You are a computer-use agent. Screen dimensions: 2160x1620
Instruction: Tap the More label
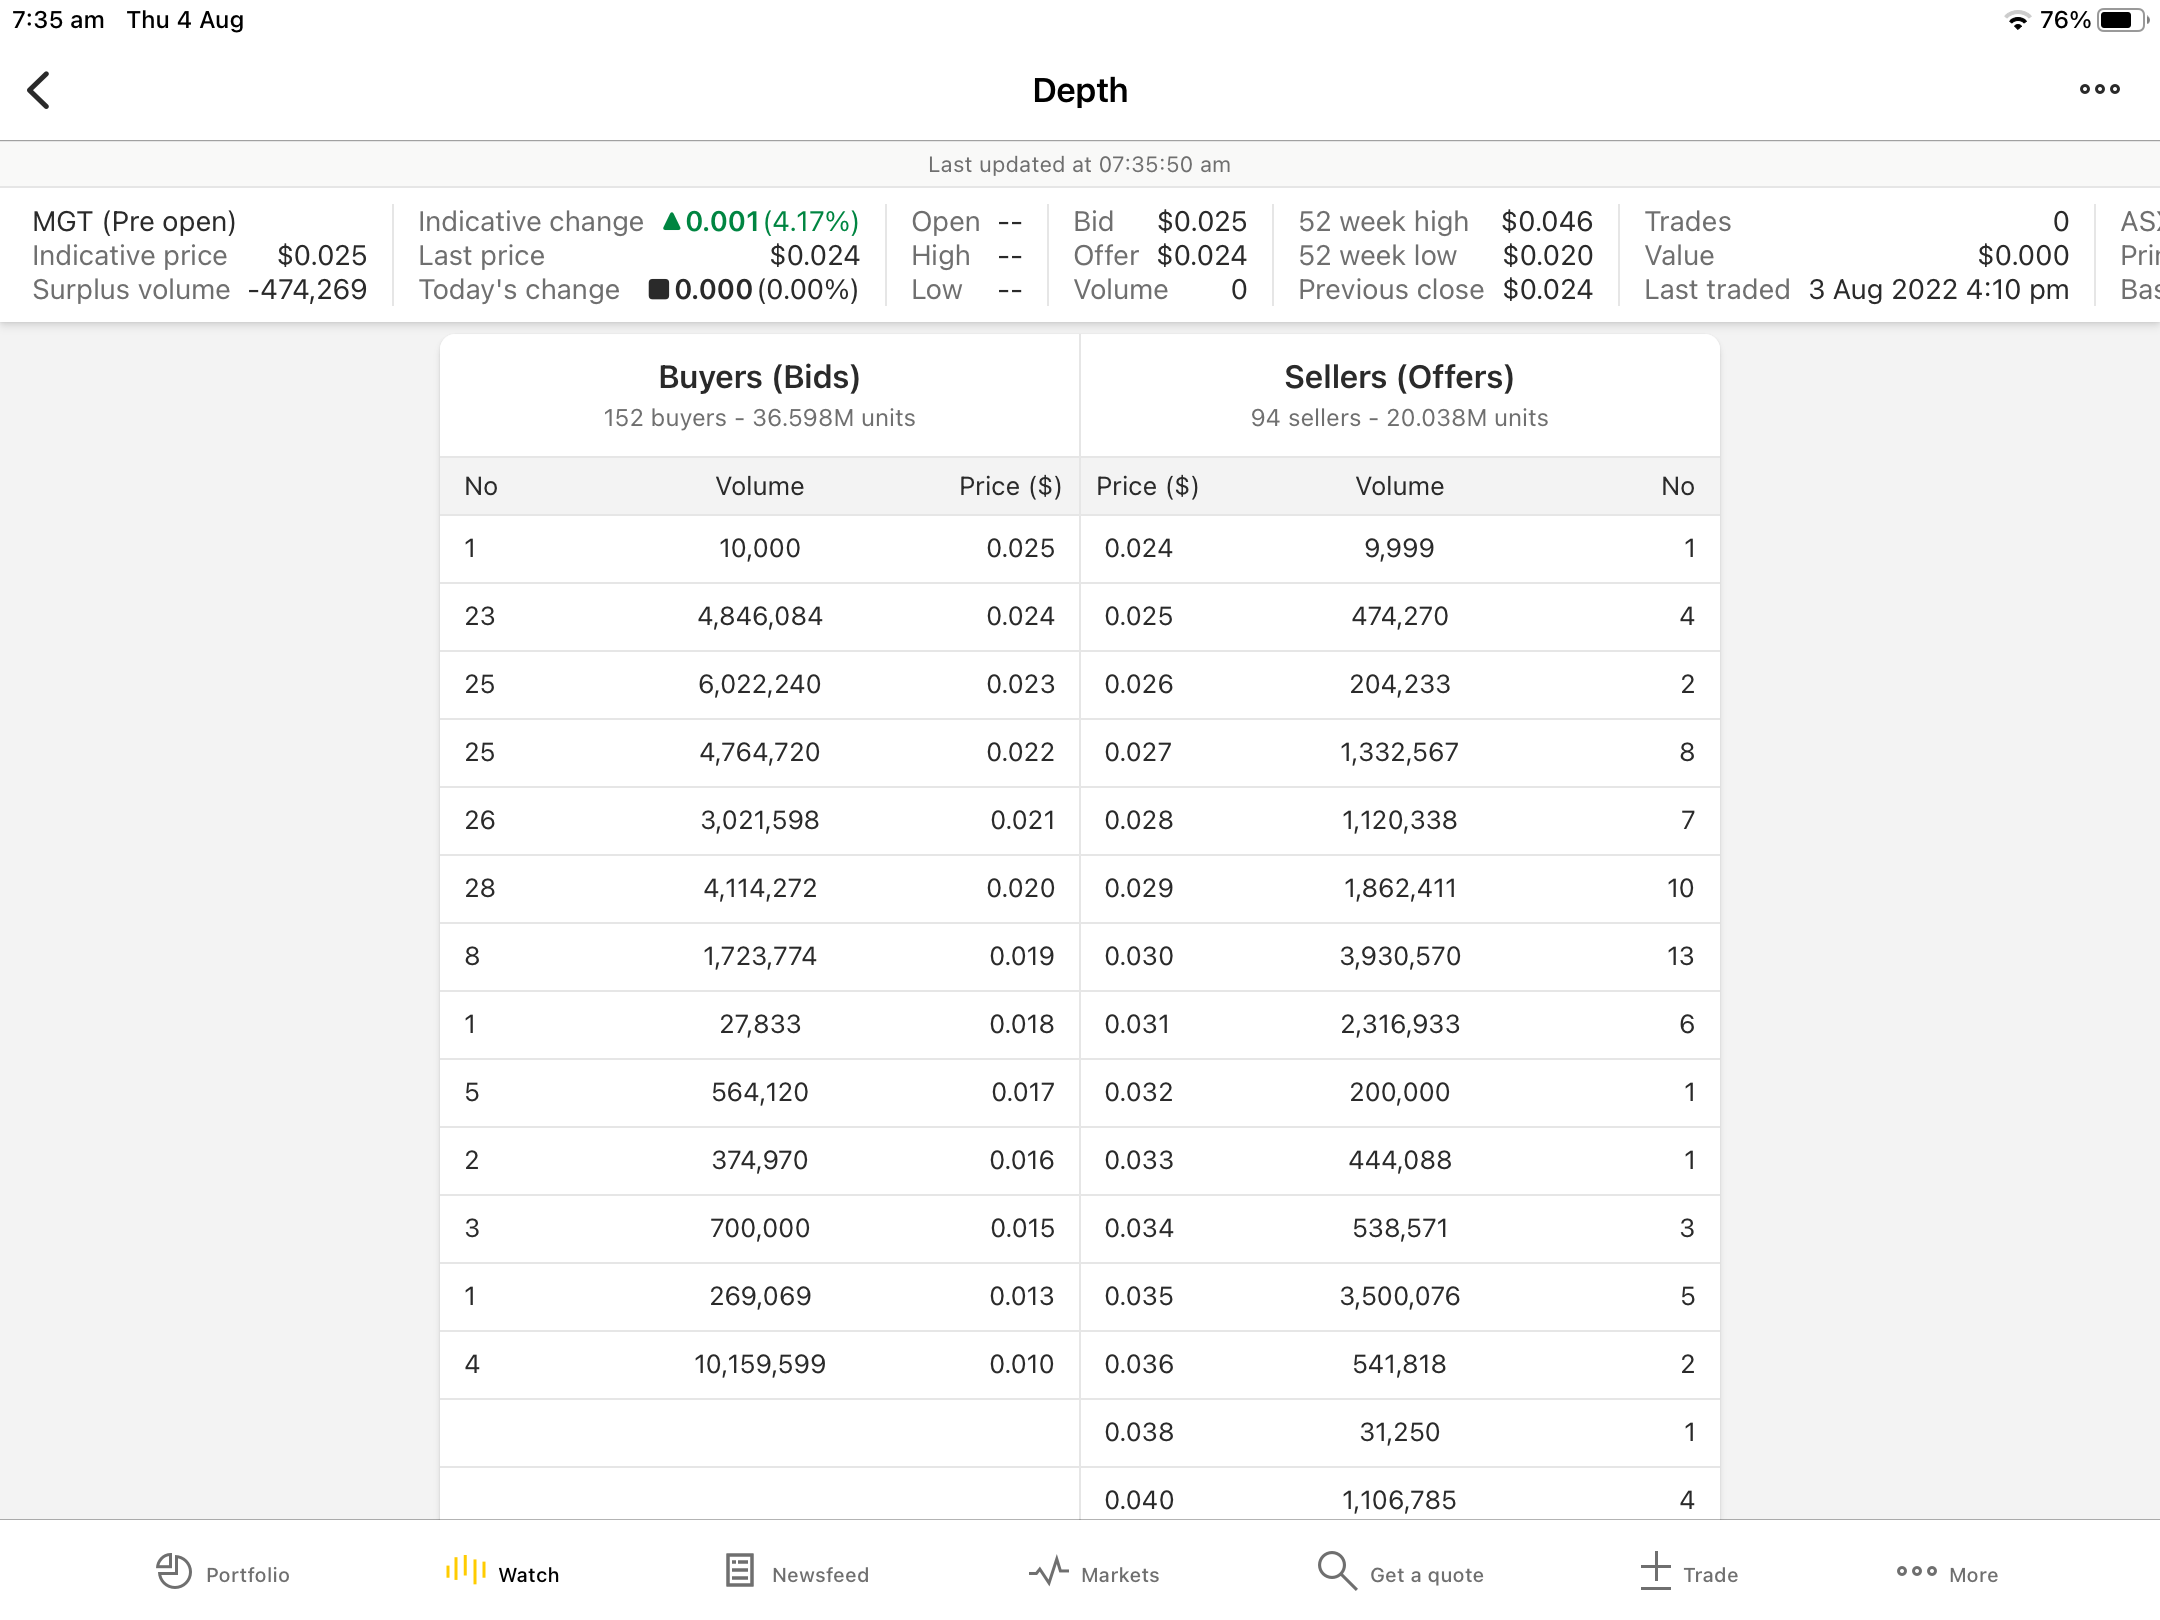(x=1974, y=1575)
